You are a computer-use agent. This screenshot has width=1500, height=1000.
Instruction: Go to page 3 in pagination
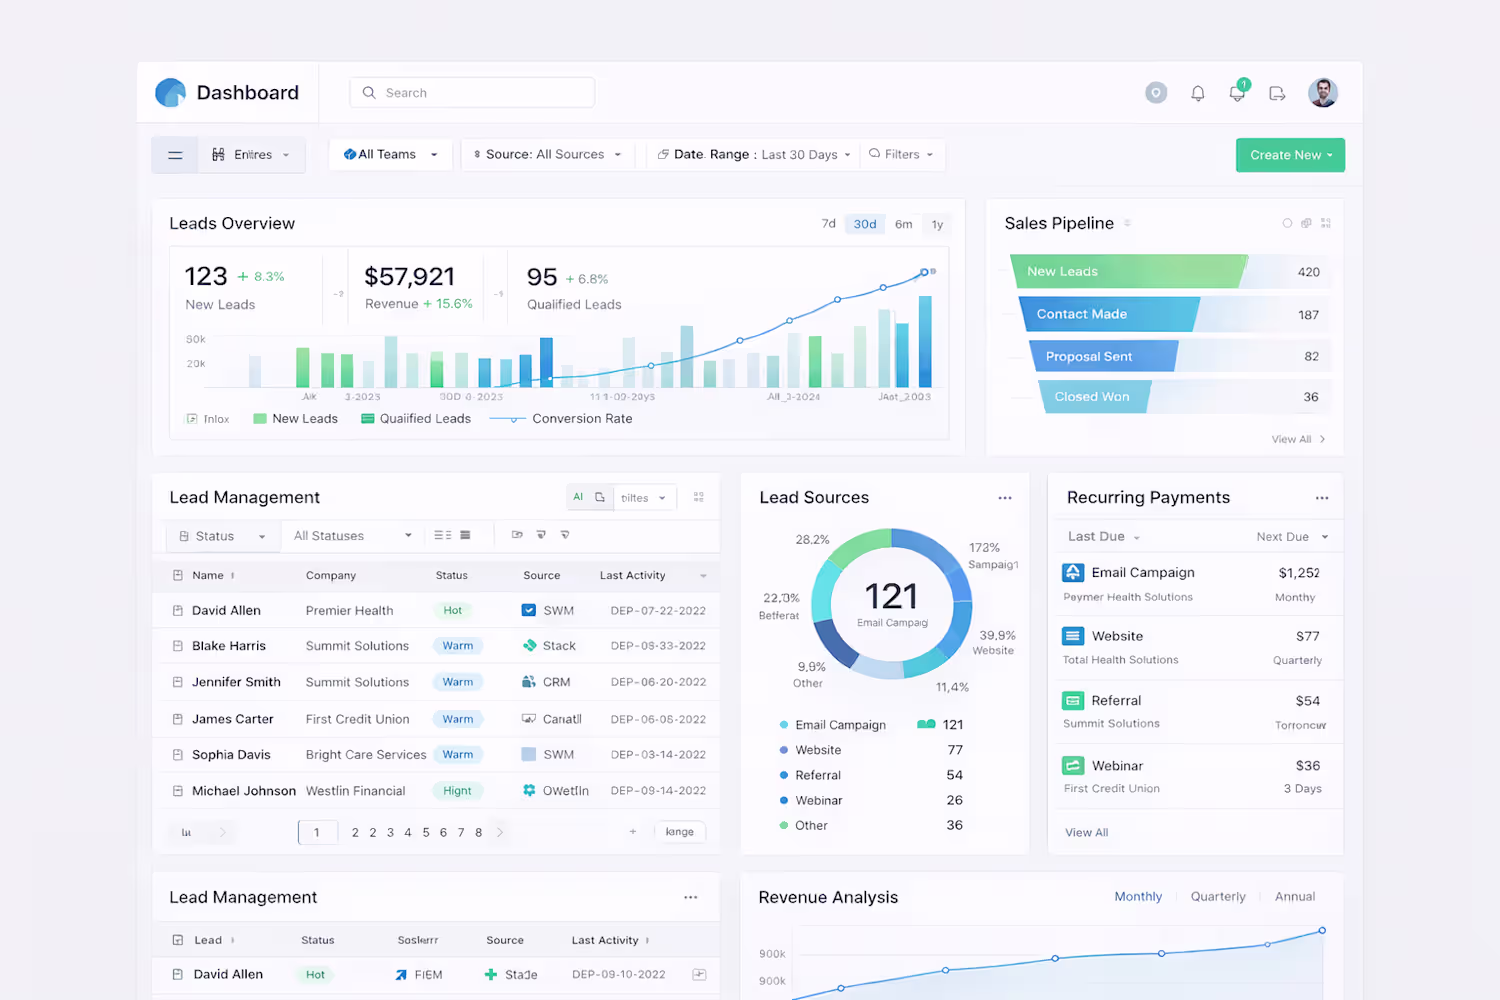pyautogui.click(x=390, y=832)
